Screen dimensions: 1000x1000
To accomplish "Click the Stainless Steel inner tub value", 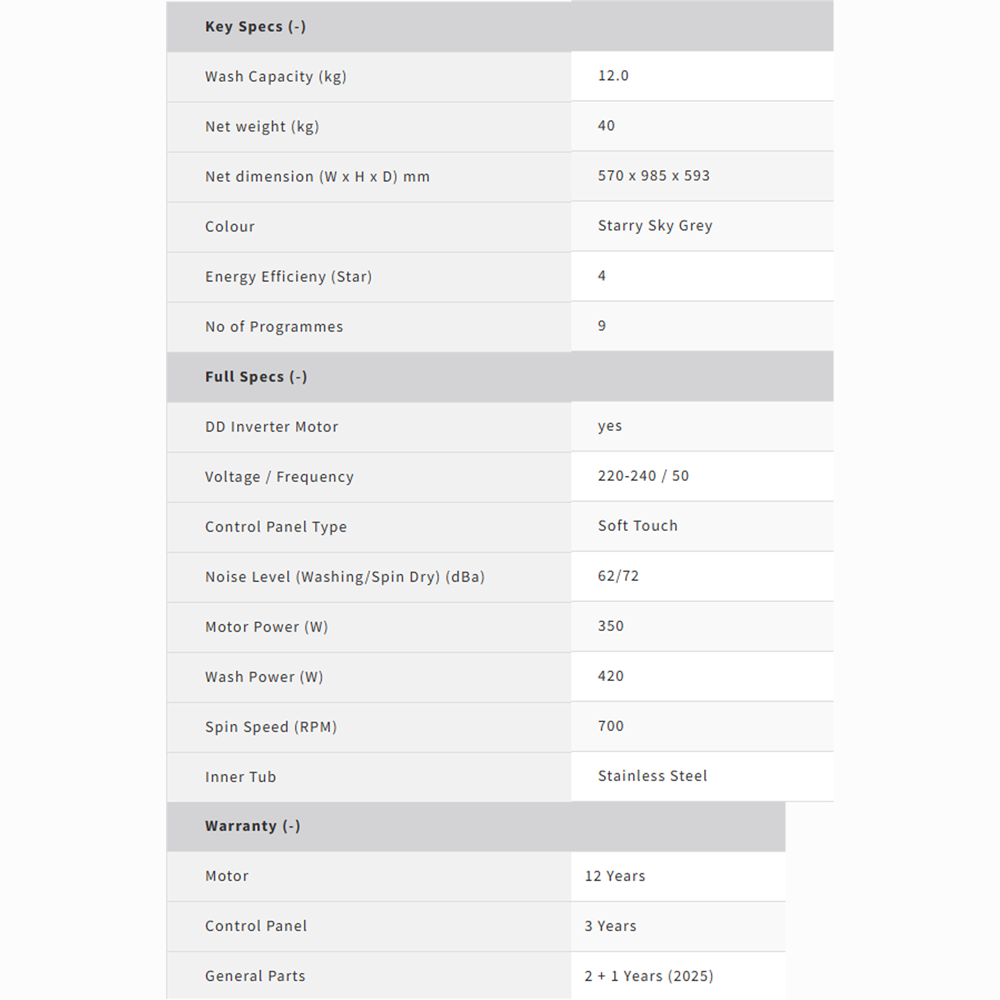I will 652,776.
